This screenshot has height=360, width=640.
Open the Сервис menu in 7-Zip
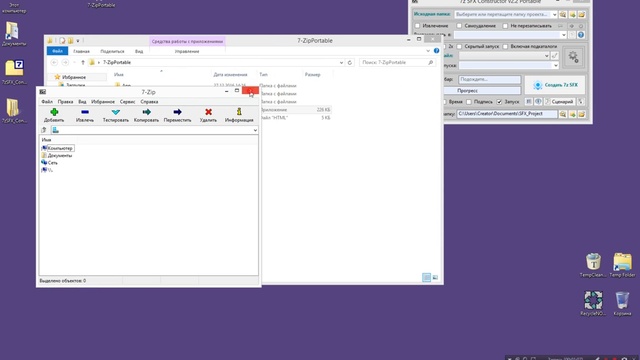pyautogui.click(x=127, y=102)
